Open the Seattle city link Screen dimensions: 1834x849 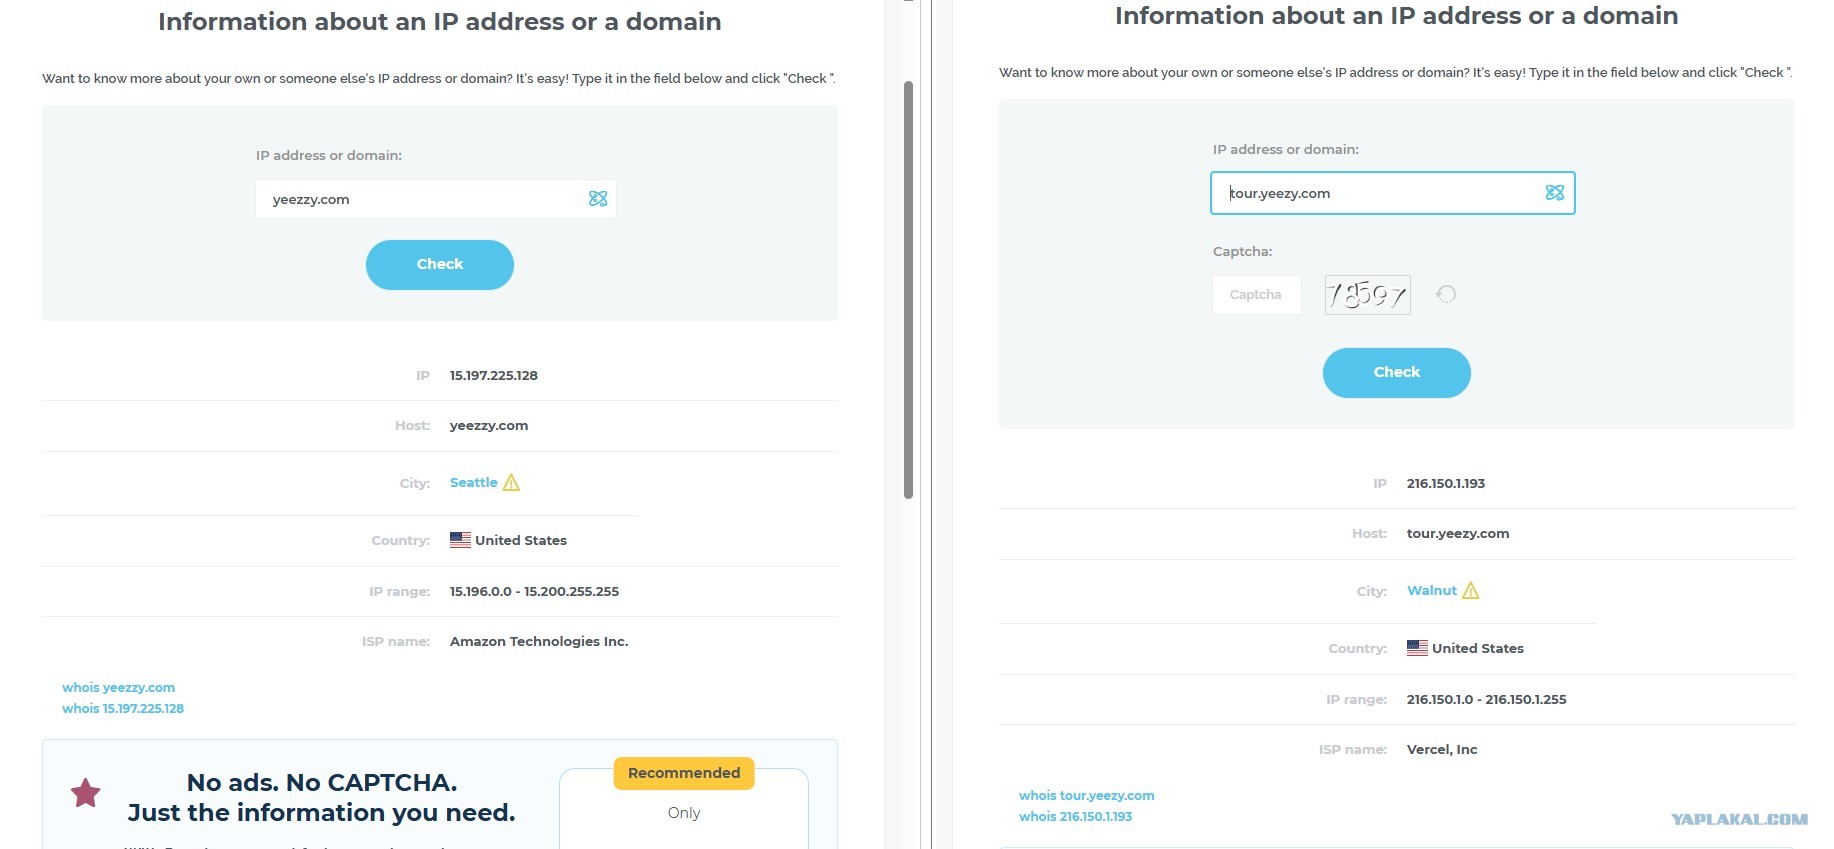[474, 483]
